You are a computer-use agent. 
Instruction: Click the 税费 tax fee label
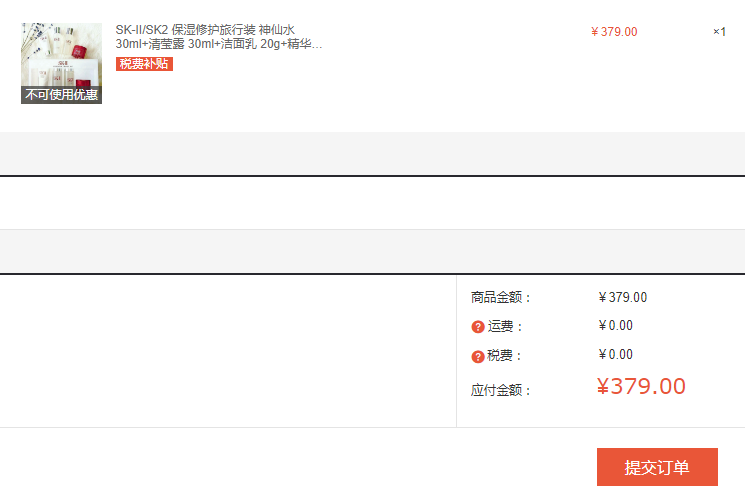(505, 356)
